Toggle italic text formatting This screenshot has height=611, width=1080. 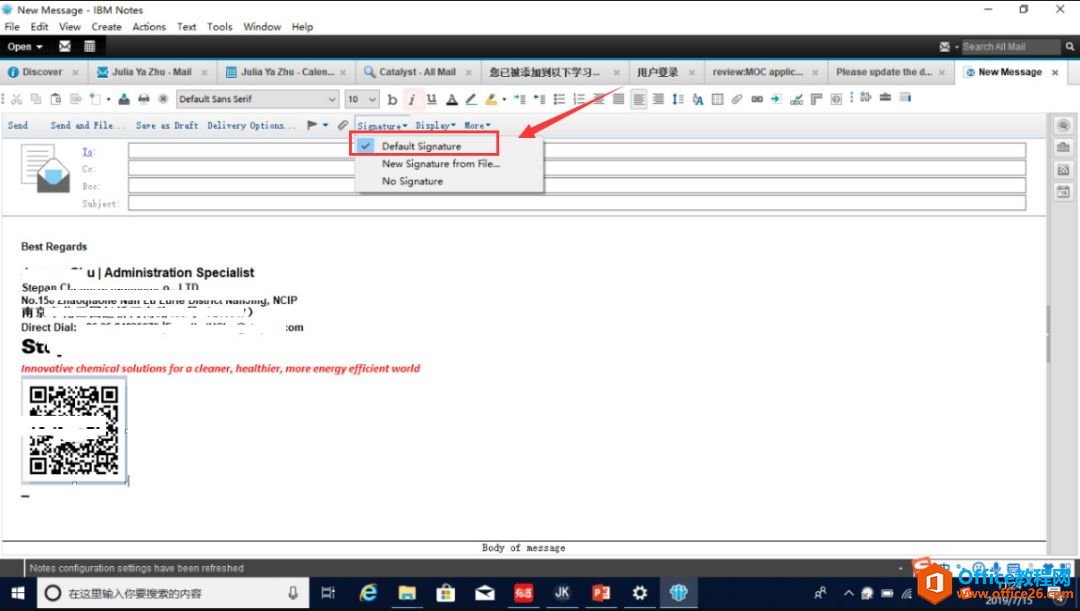411,99
